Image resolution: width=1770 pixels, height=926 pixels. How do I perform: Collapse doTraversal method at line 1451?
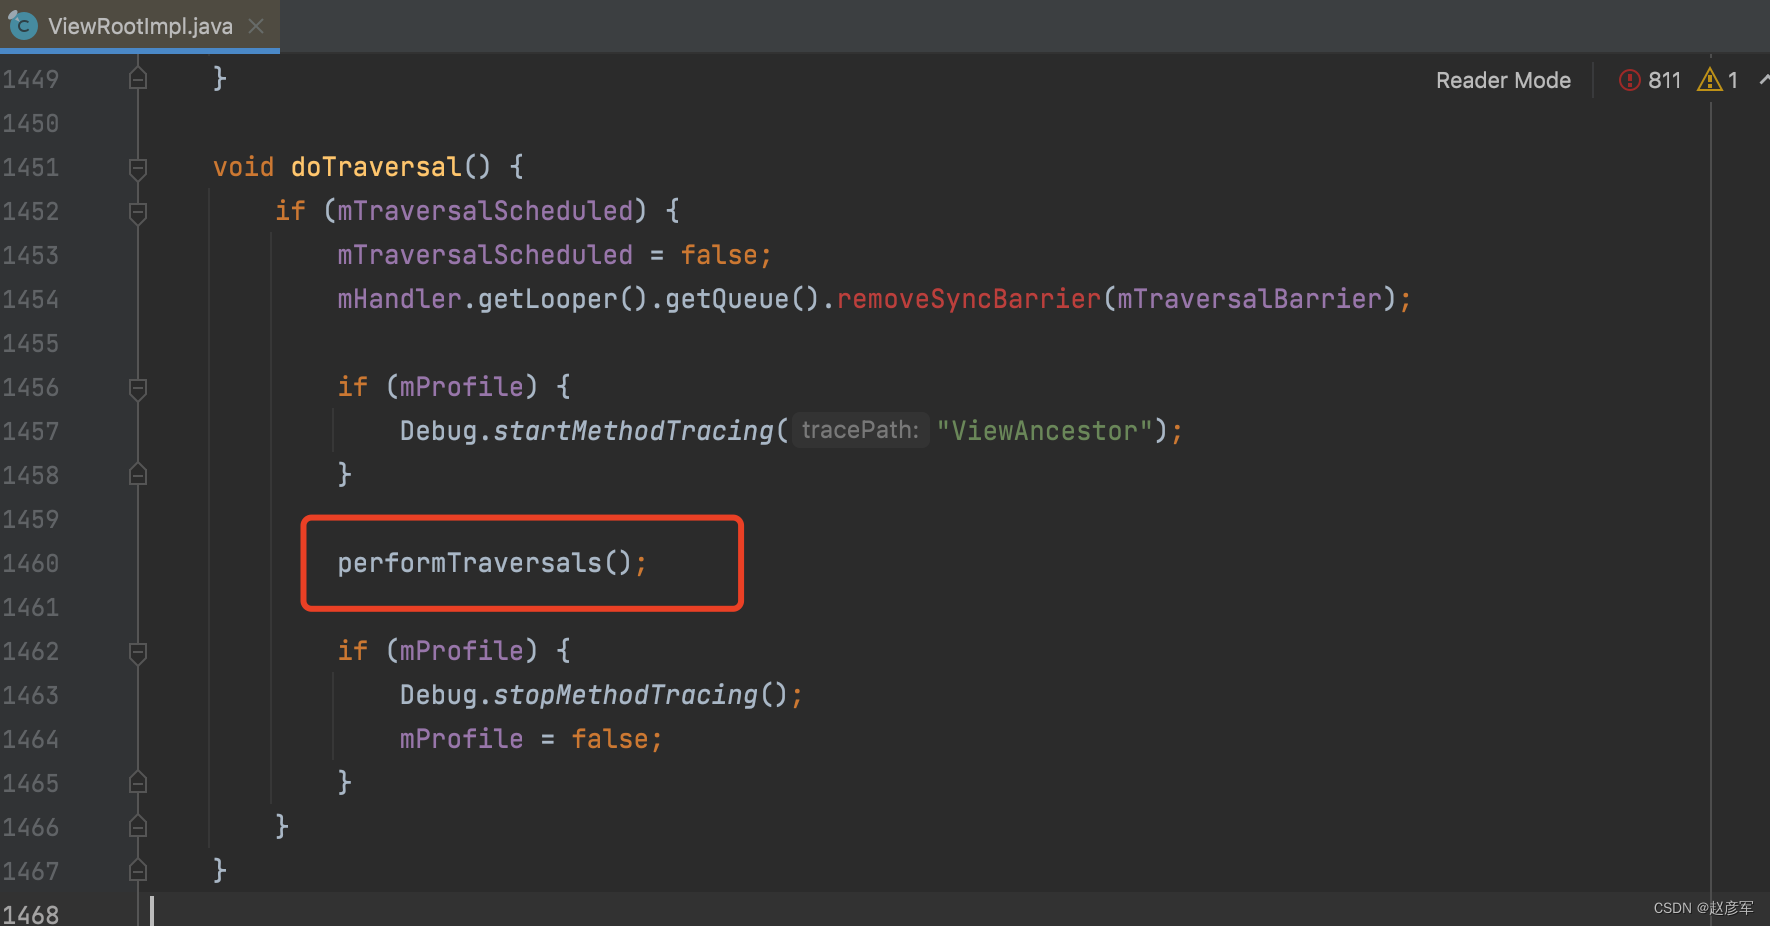coord(138,168)
